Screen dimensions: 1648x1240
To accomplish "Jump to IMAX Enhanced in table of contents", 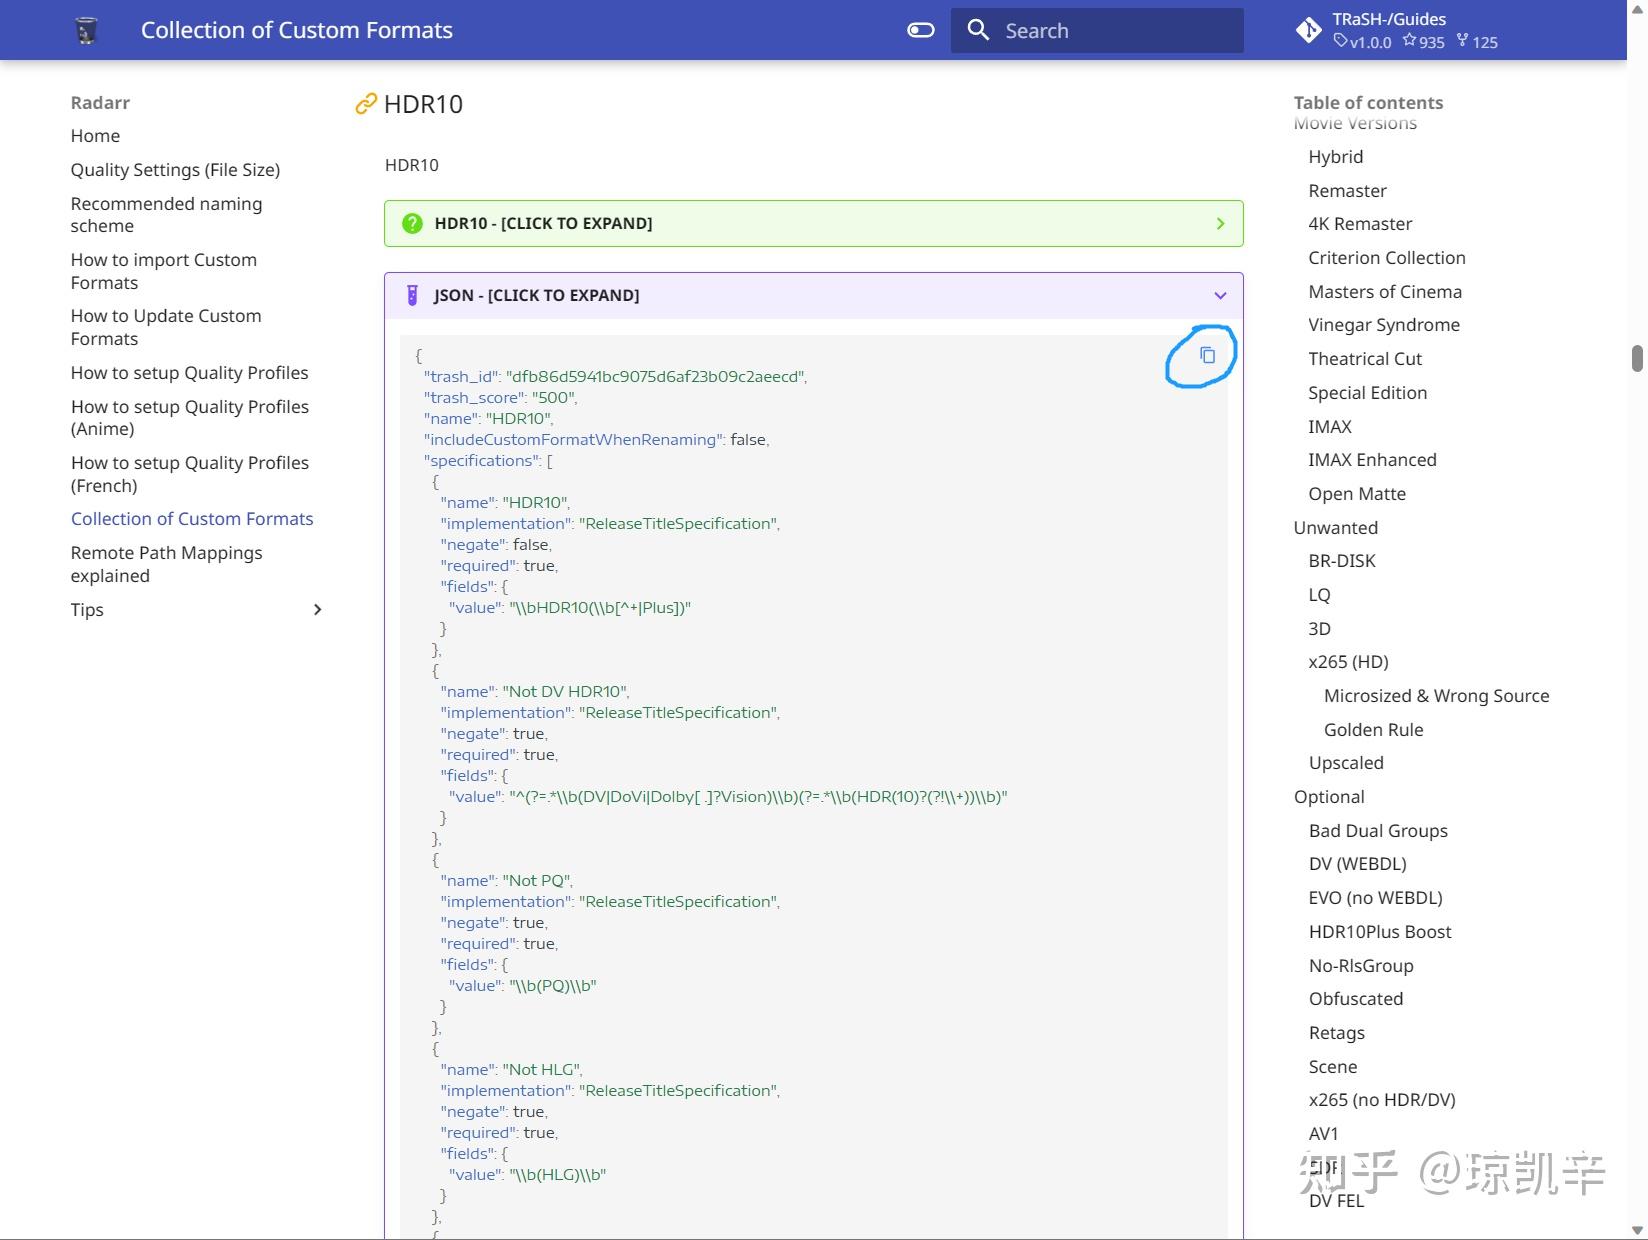I will tap(1371, 459).
